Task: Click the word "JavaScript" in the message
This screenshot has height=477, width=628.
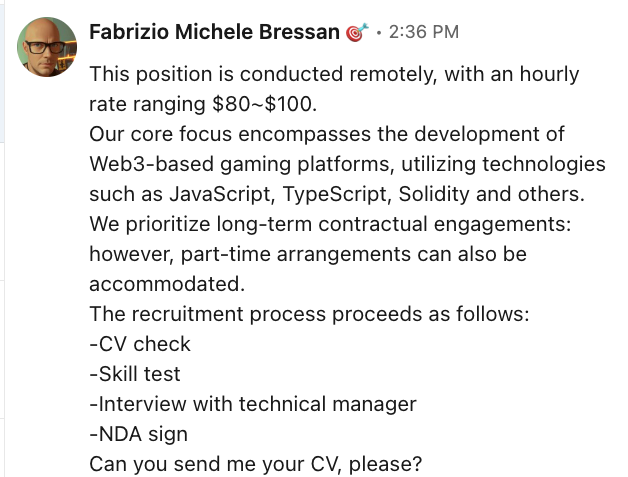Action: (196, 192)
